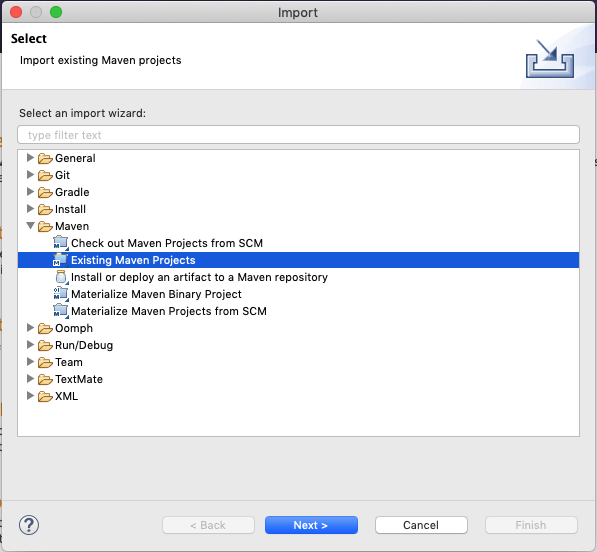Select the XML tree label
This screenshot has width=597, height=552.
[67, 396]
